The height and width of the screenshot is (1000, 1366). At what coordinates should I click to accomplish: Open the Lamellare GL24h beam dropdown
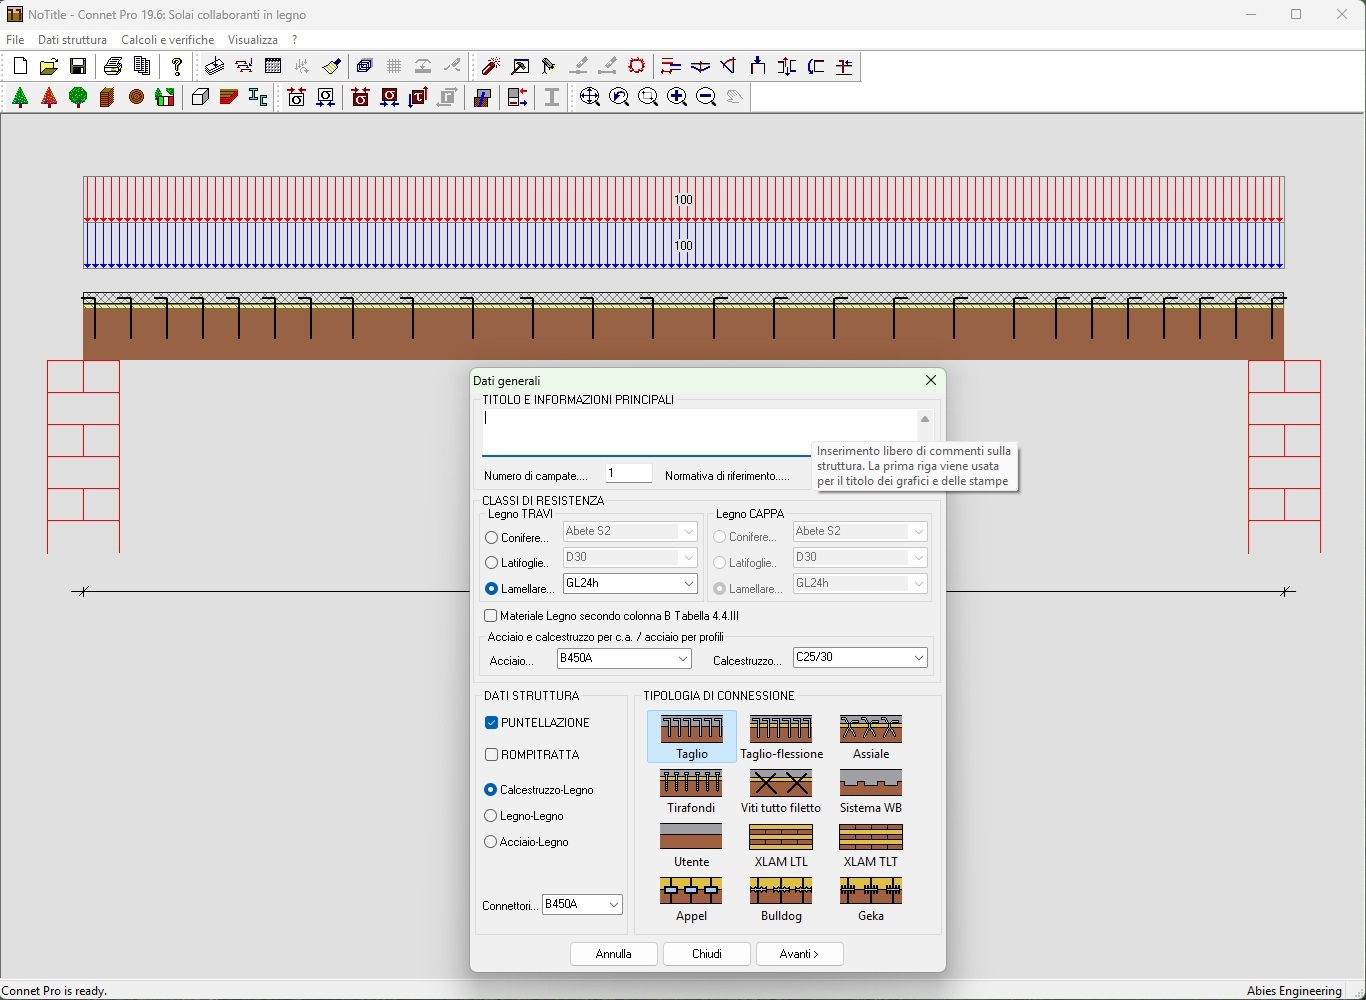click(x=630, y=583)
